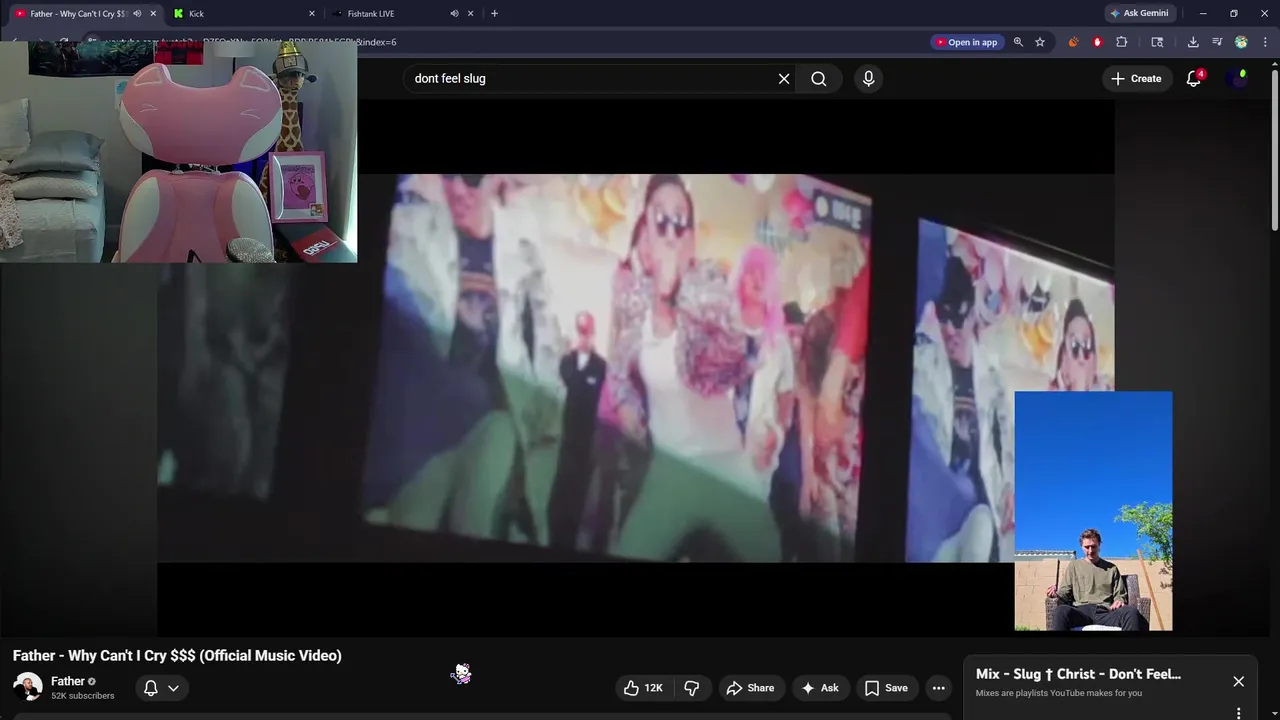Open the Father channel avatar
Image resolution: width=1280 pixels, height=720 pixels.
click(x=28, y=687)
